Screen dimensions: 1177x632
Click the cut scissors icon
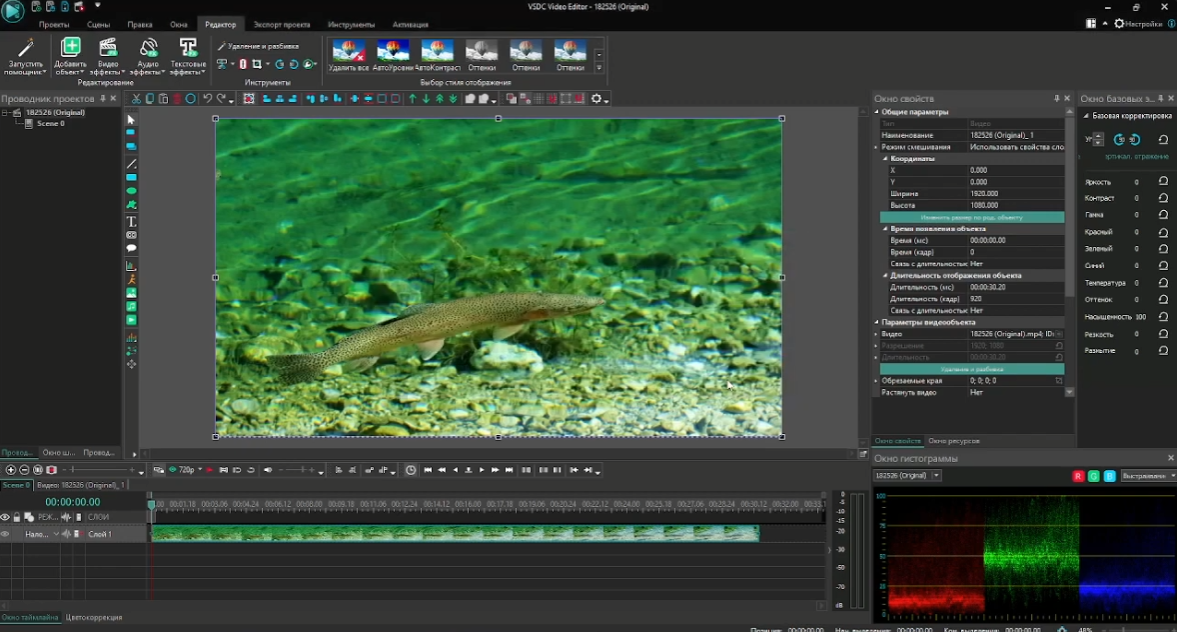136,98
